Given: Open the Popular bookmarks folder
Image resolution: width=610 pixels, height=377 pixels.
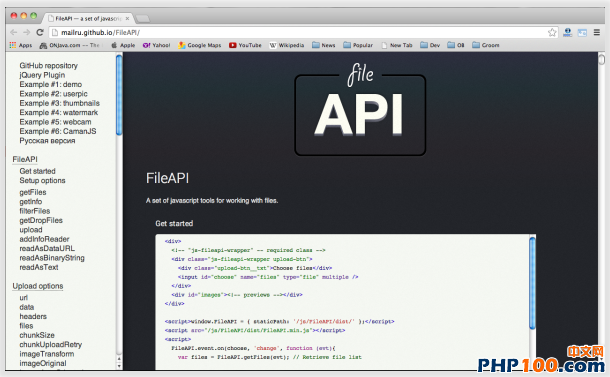Looking at the screenshot, I should click(358, 45).
